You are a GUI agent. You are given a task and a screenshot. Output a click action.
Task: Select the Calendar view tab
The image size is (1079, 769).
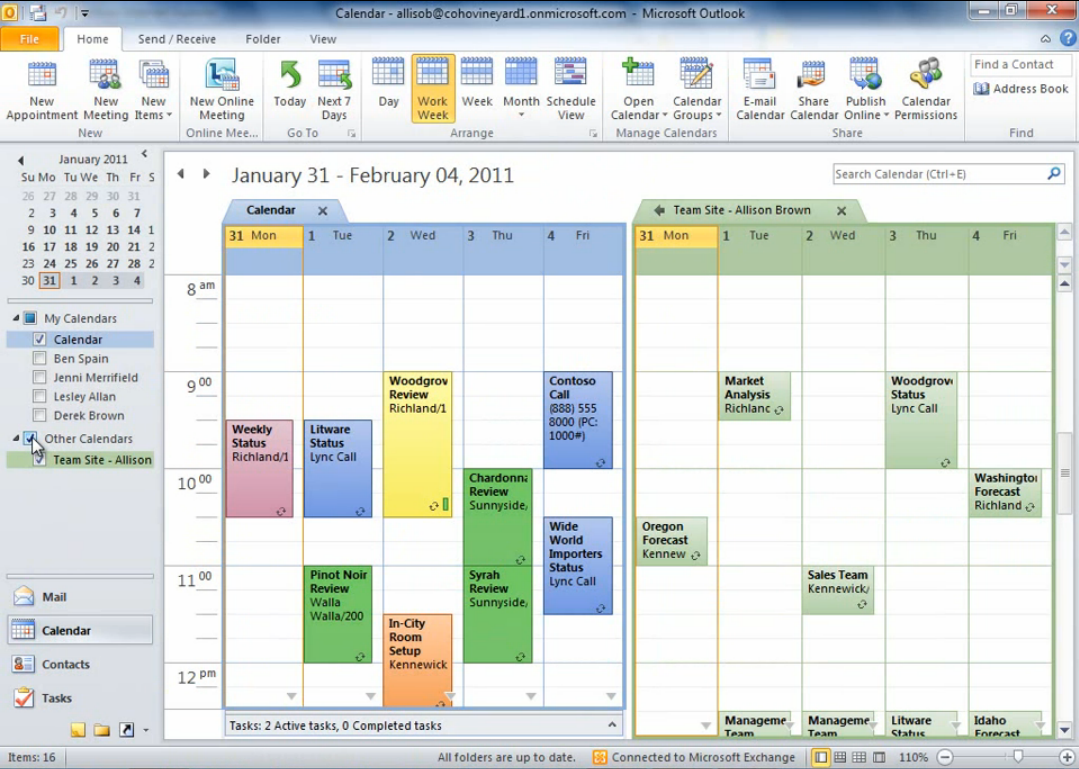click(x=271, y=210)
